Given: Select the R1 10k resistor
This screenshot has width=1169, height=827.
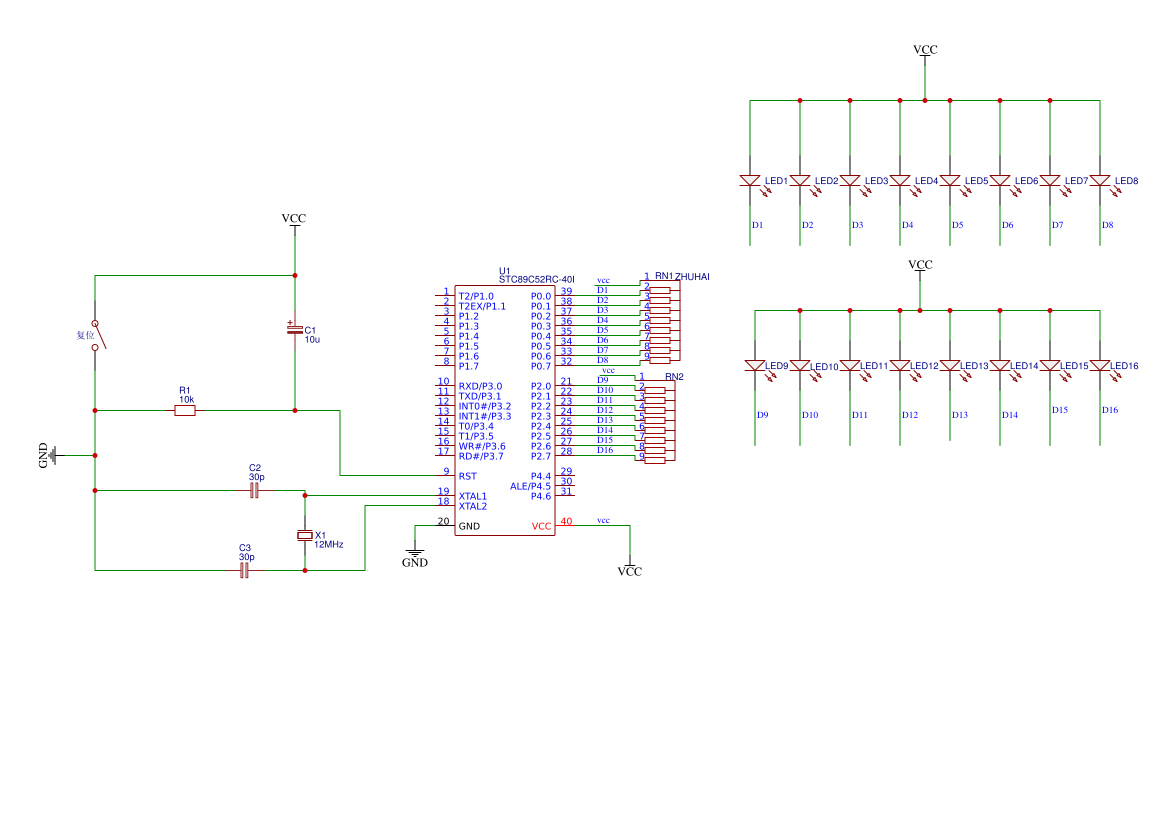Looking at the screenshot, I should tap(185, 410).
